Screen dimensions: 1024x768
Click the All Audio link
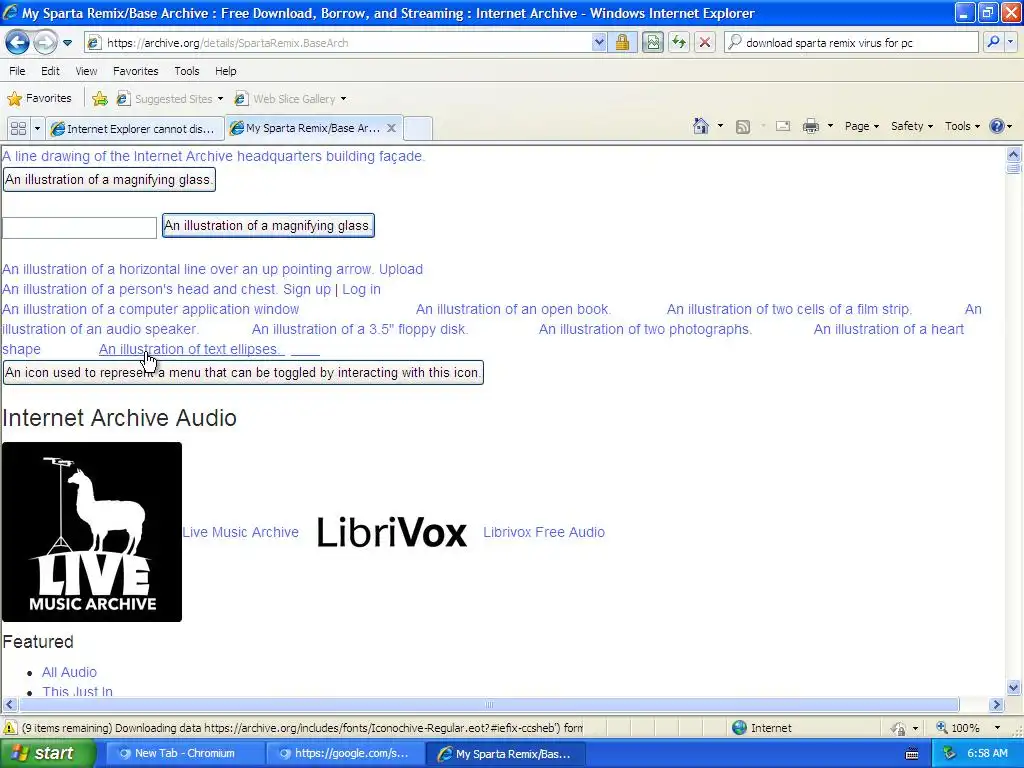pyautogui.click(x=69, y=672)
